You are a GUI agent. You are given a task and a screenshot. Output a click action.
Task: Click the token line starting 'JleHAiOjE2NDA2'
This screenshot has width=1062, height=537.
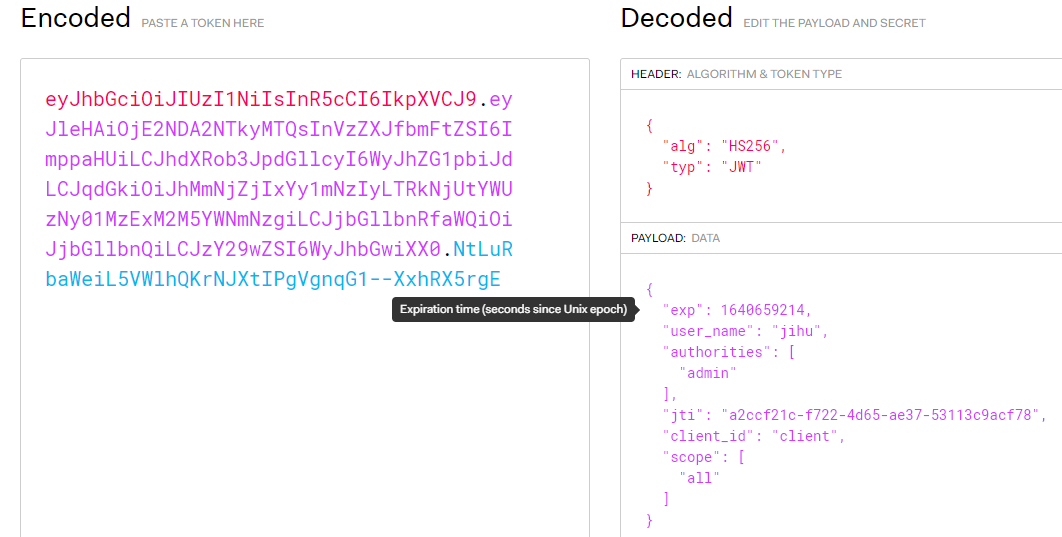(278, 129)
